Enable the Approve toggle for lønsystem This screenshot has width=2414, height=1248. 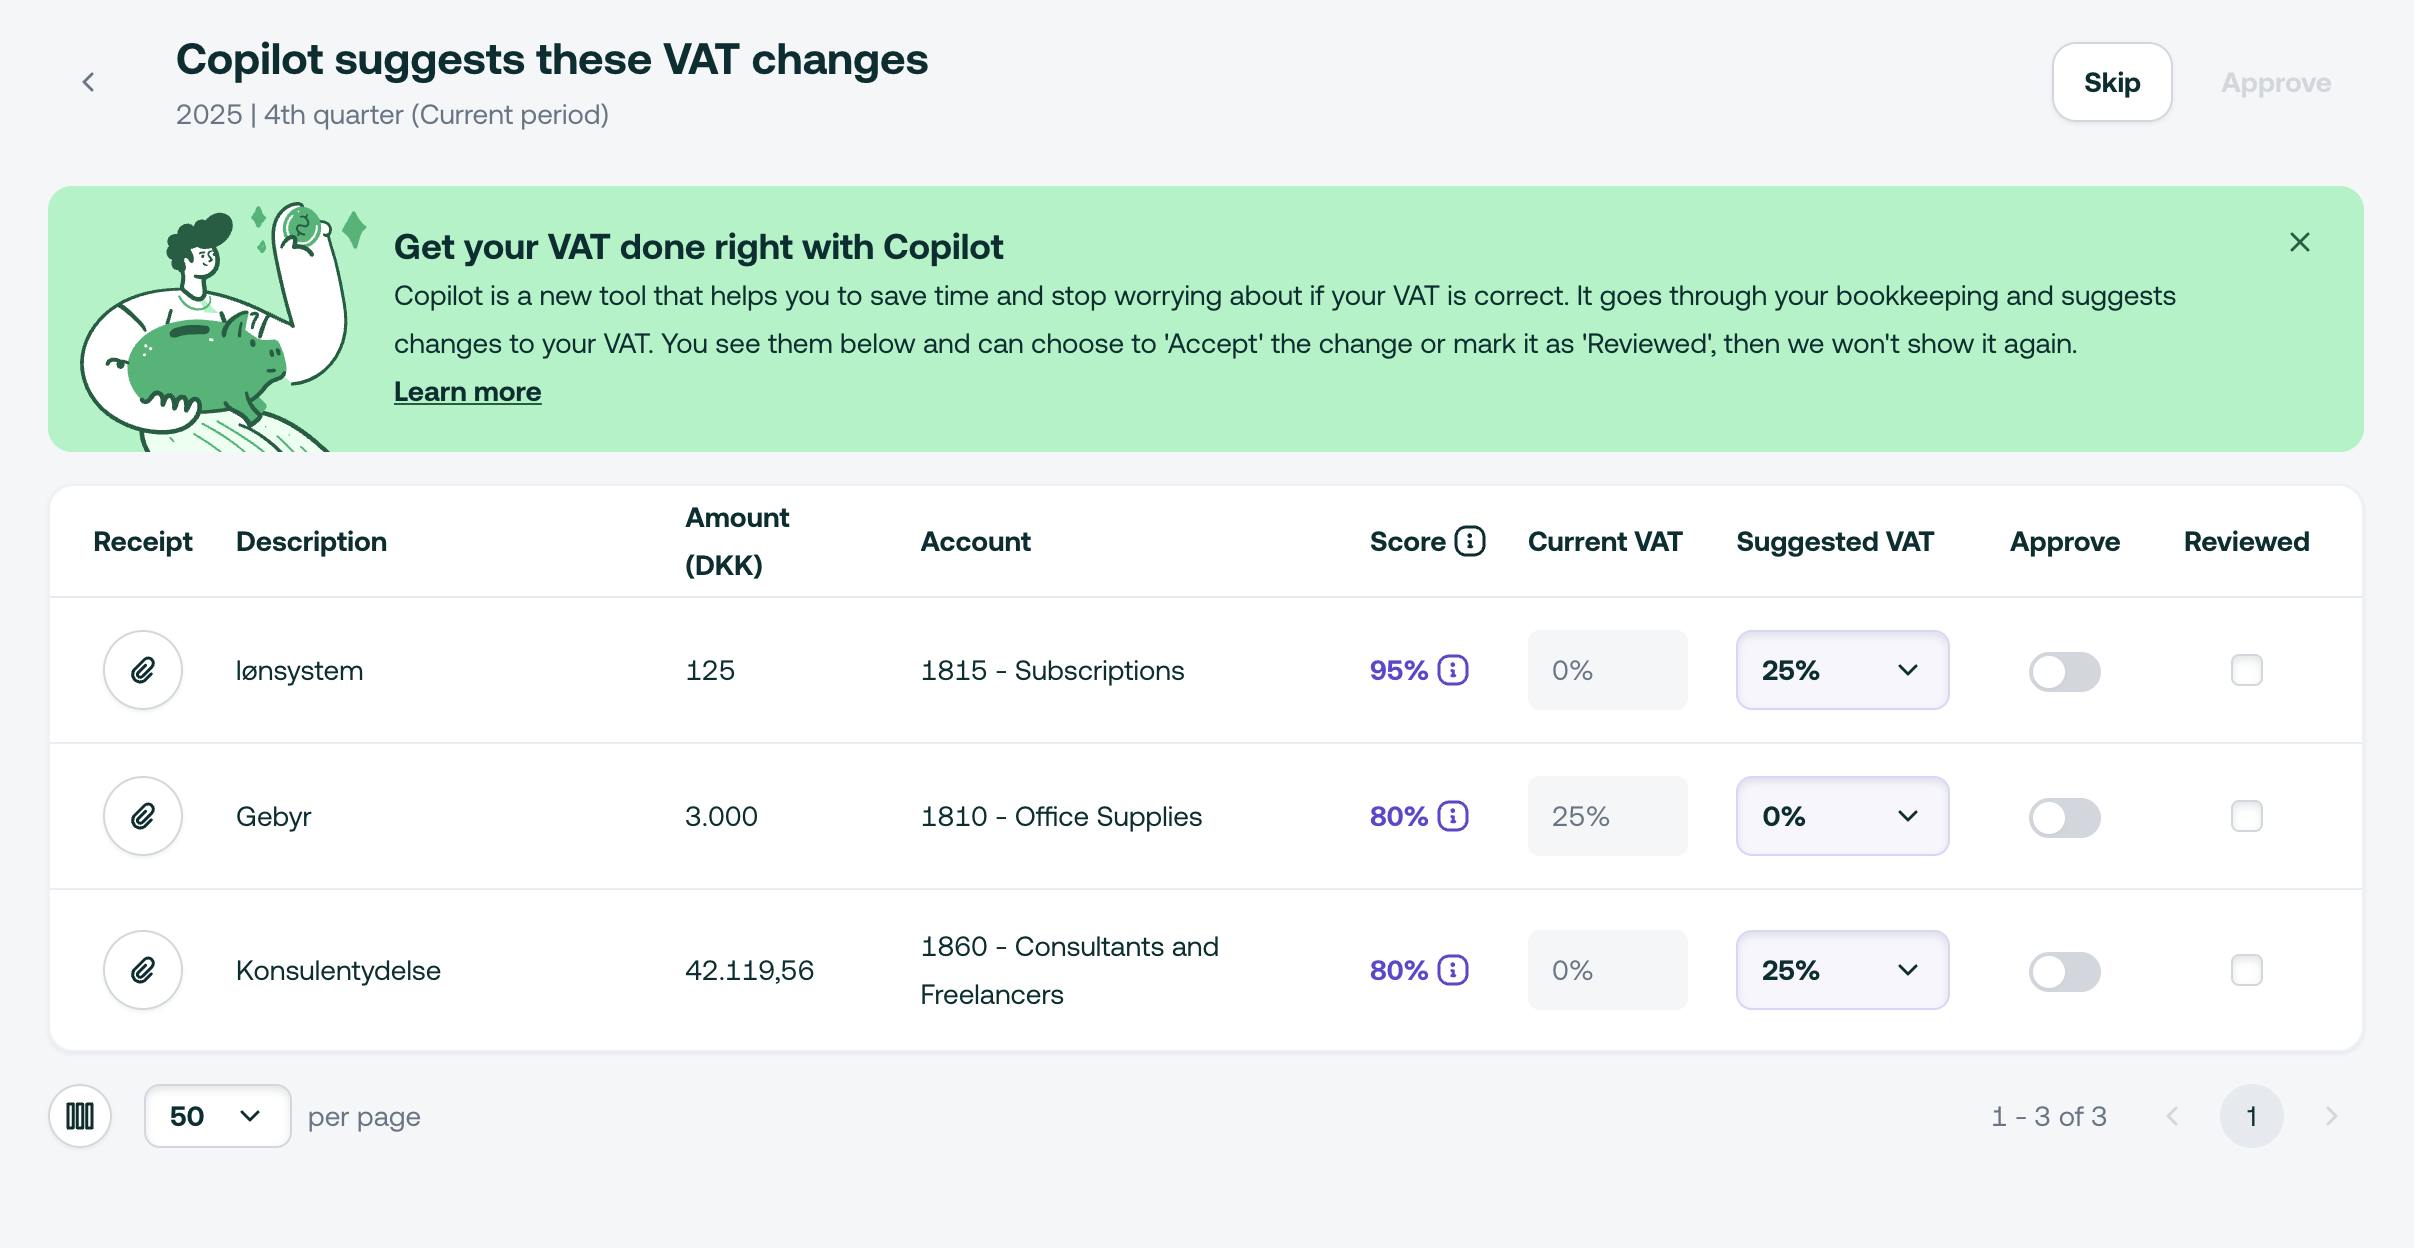(2064, 671)
